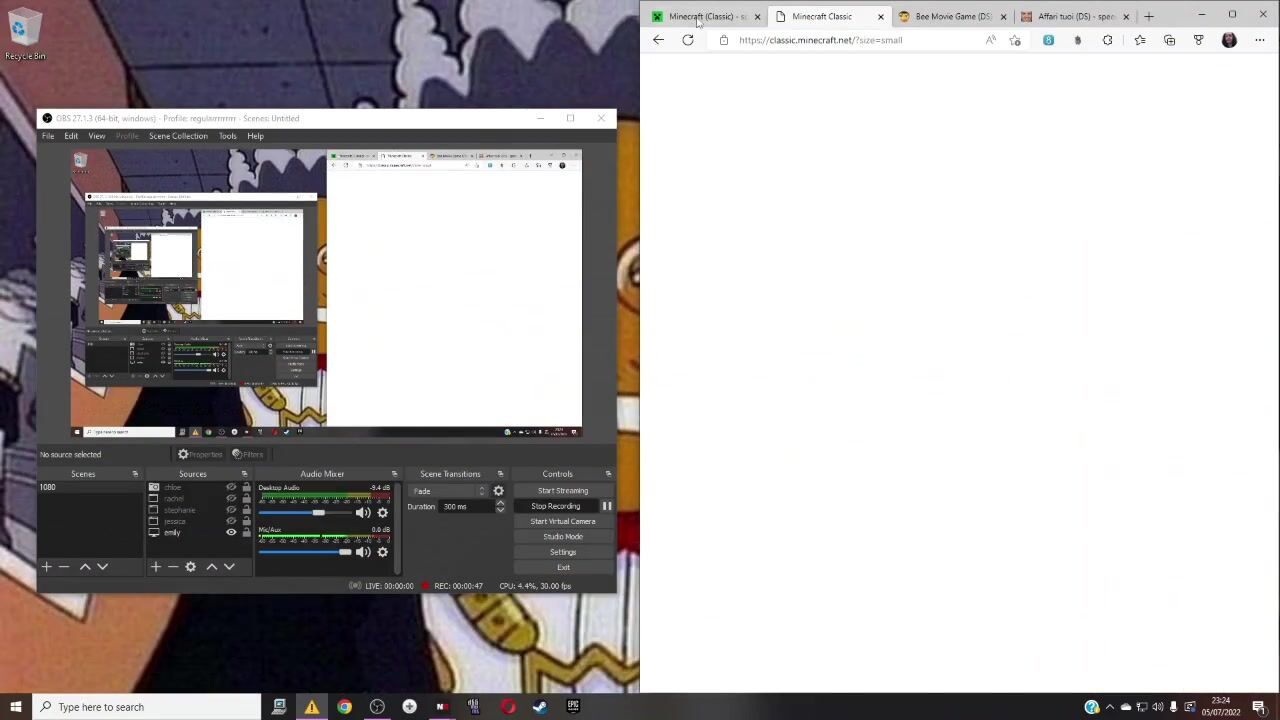Image resolution: width=1280 pixels, height=720 pixels.
Task: Open source properties gear below Sources list
Action: 190,567
